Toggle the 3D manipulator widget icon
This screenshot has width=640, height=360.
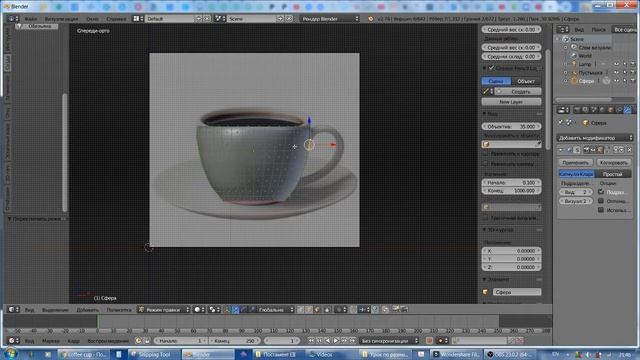coord(227,310)
